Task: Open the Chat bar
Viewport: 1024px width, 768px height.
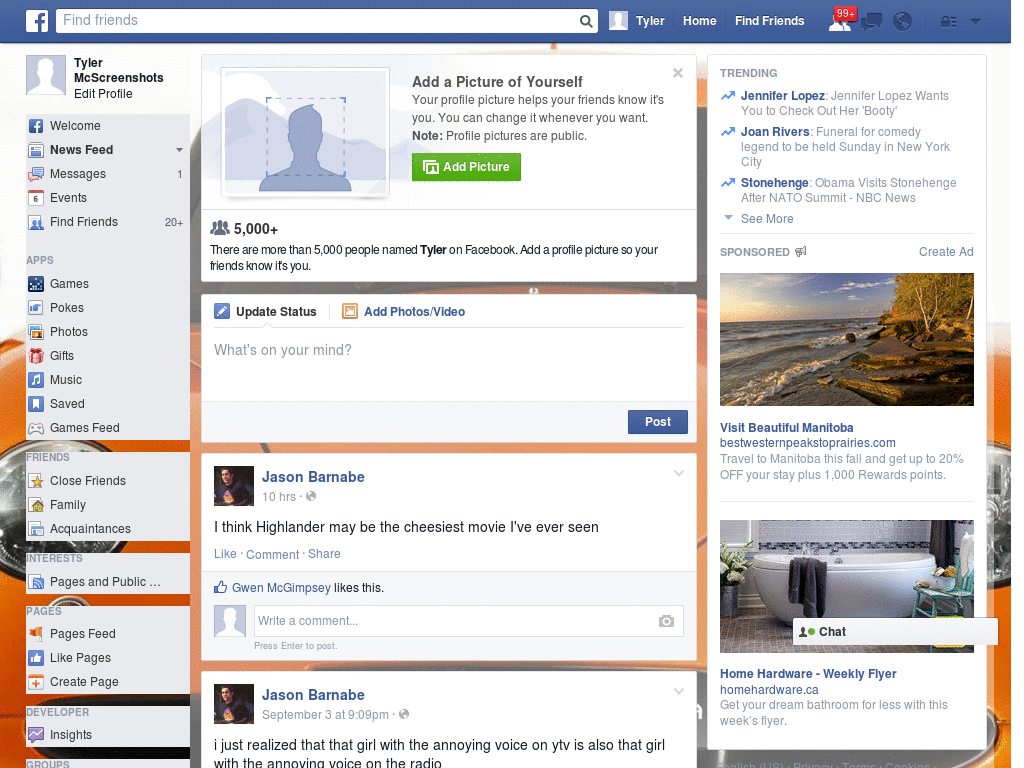Action: (x=895, y=632)
